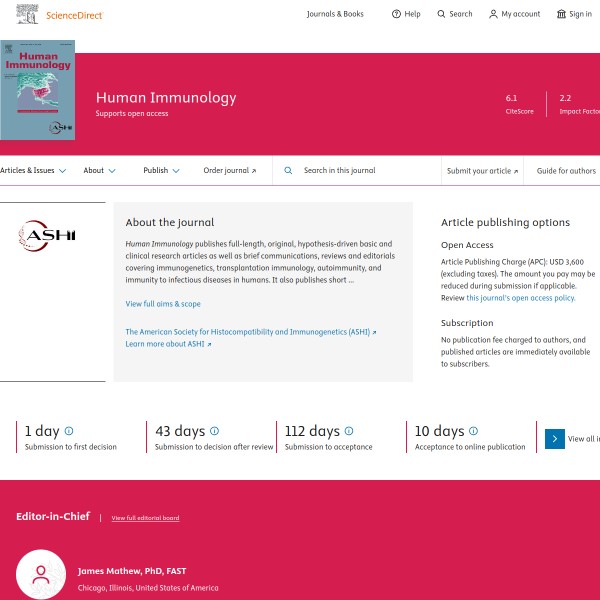Image resolution: width=600 pixels, height=600 pixels.
Task: Expand the Articles & Issues dropdown
Action: [x=33, y=171]
